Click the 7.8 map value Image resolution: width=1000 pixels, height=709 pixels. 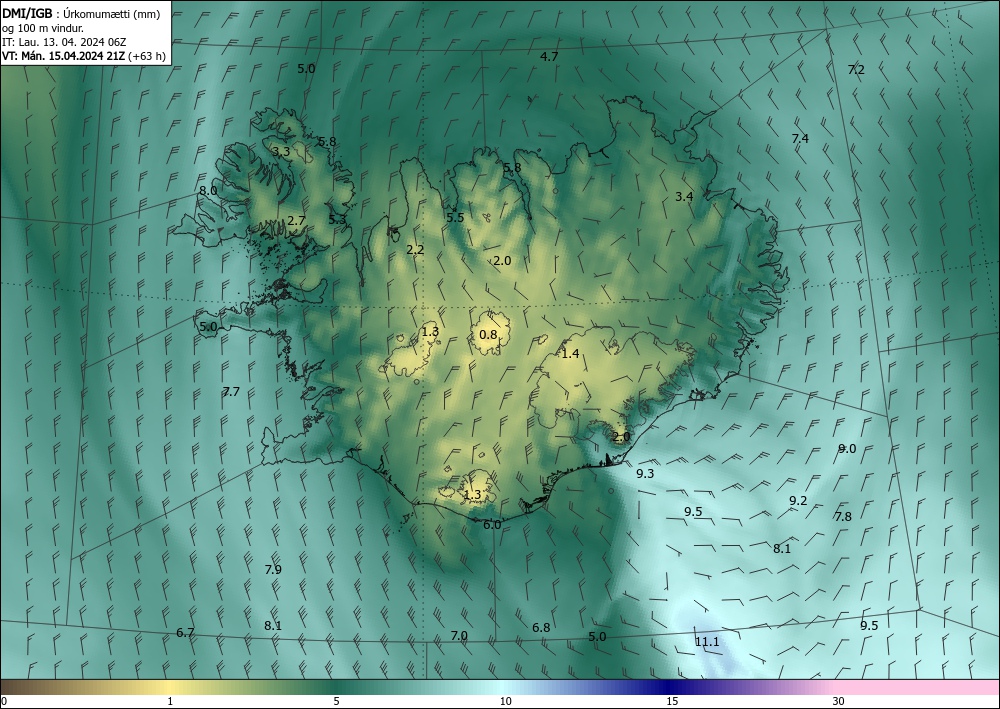tap(843, 517)
